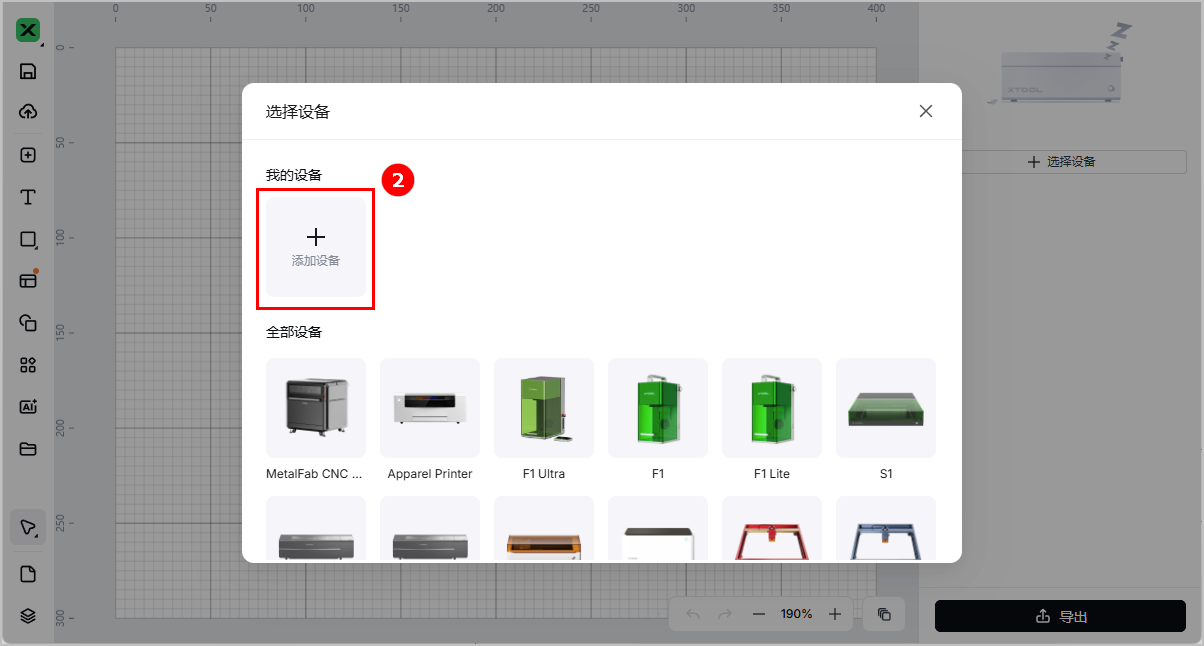This screenshot has width=1204, height=646.
Task: Choose the Apparel Printer device
Action: pyautogui.click(x=430, y=408)
